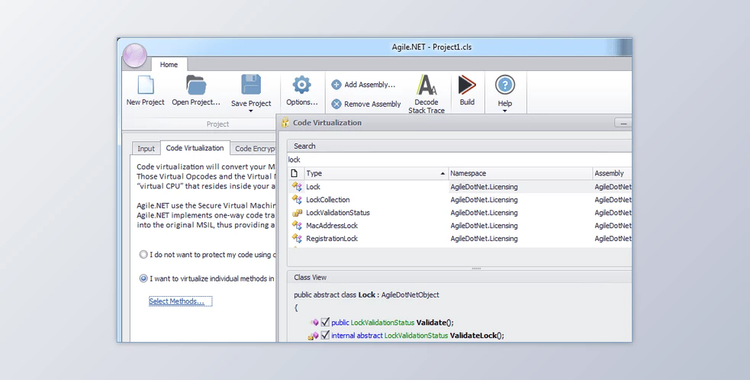Click the splitter grip above Class View
The width and height of the screenshot is (750, 380).
[x=476, y=268]
